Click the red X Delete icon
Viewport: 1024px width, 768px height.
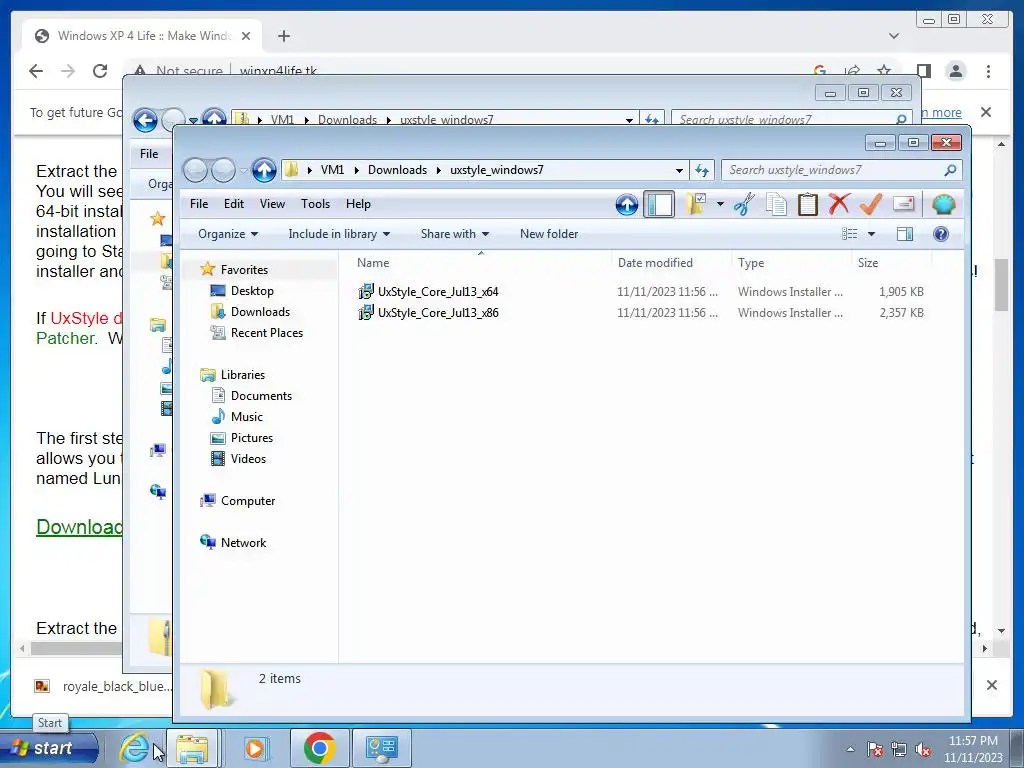[x=839, y=204]
